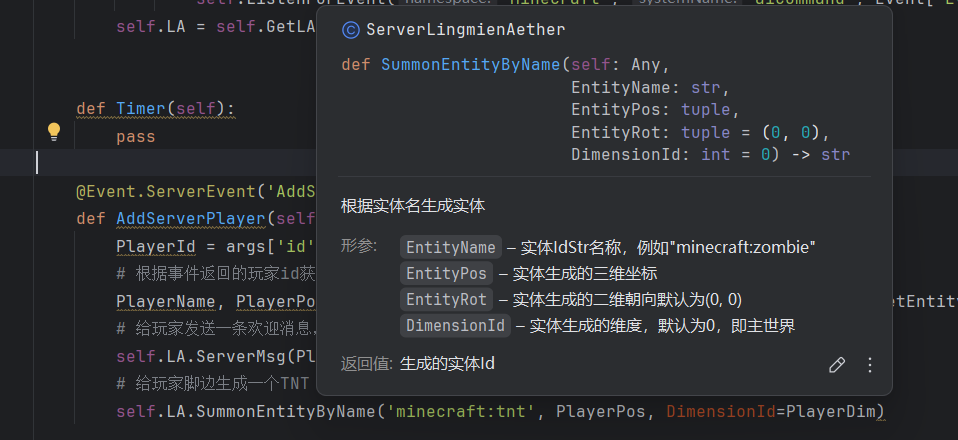Select the DimensionId badge in 形参 list
Viewport: 958px width, 440px height.
click(454, 325)
